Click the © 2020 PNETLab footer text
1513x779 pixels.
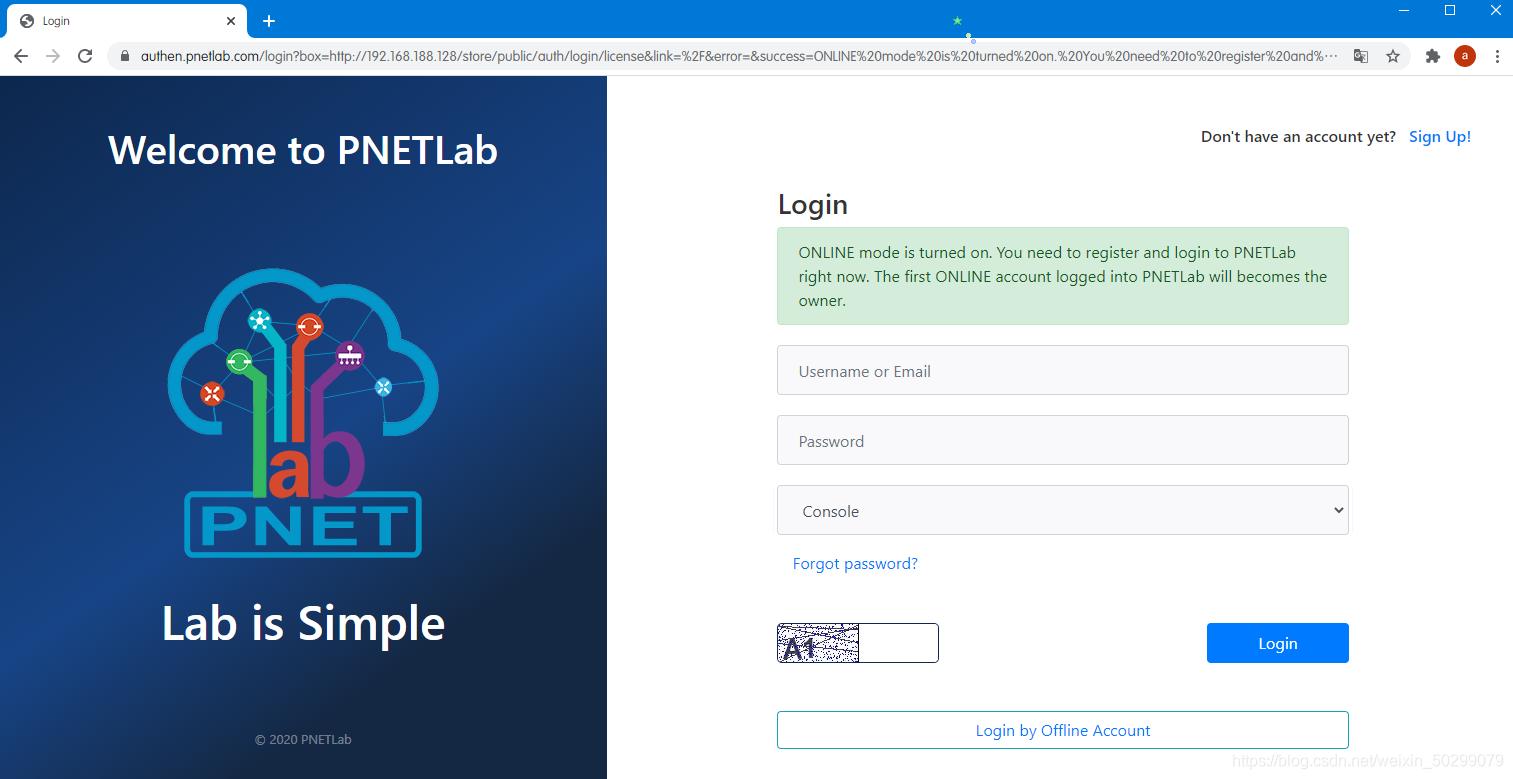pyautogui.click(x=303, y=740)
